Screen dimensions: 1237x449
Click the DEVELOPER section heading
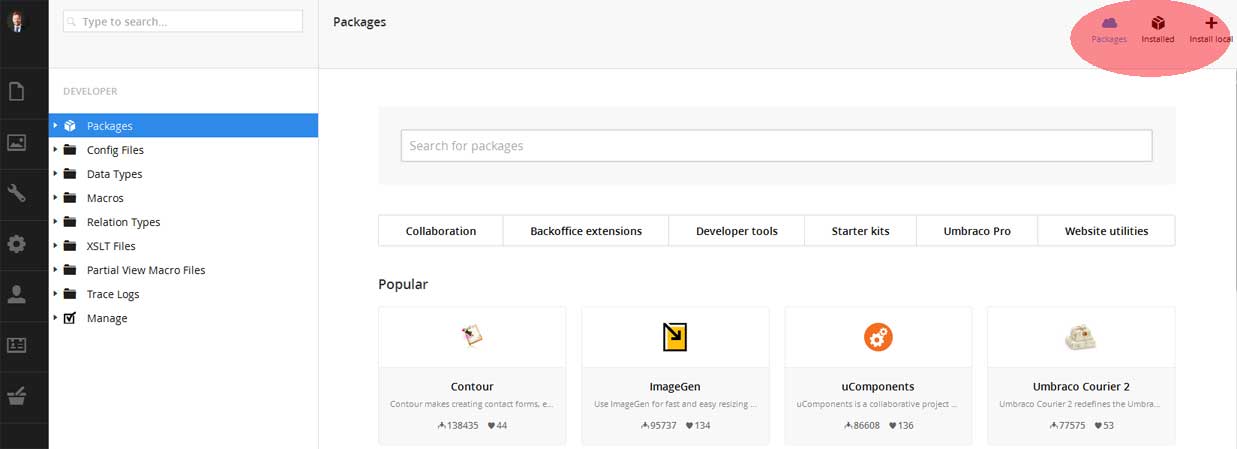(x=90, y=91)
